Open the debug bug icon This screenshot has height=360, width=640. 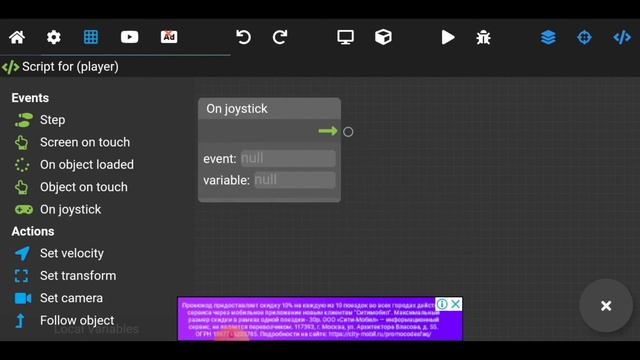click(x=483, y=38)
